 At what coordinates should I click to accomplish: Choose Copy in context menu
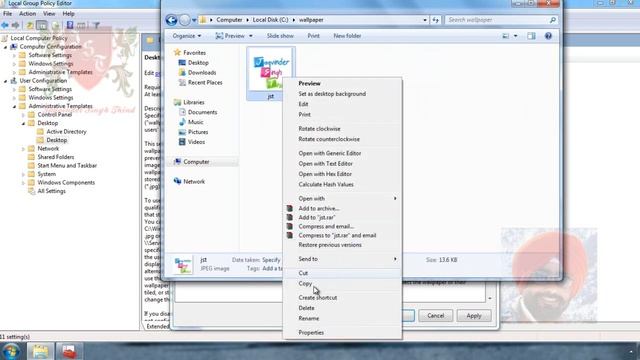pos(305,284)
